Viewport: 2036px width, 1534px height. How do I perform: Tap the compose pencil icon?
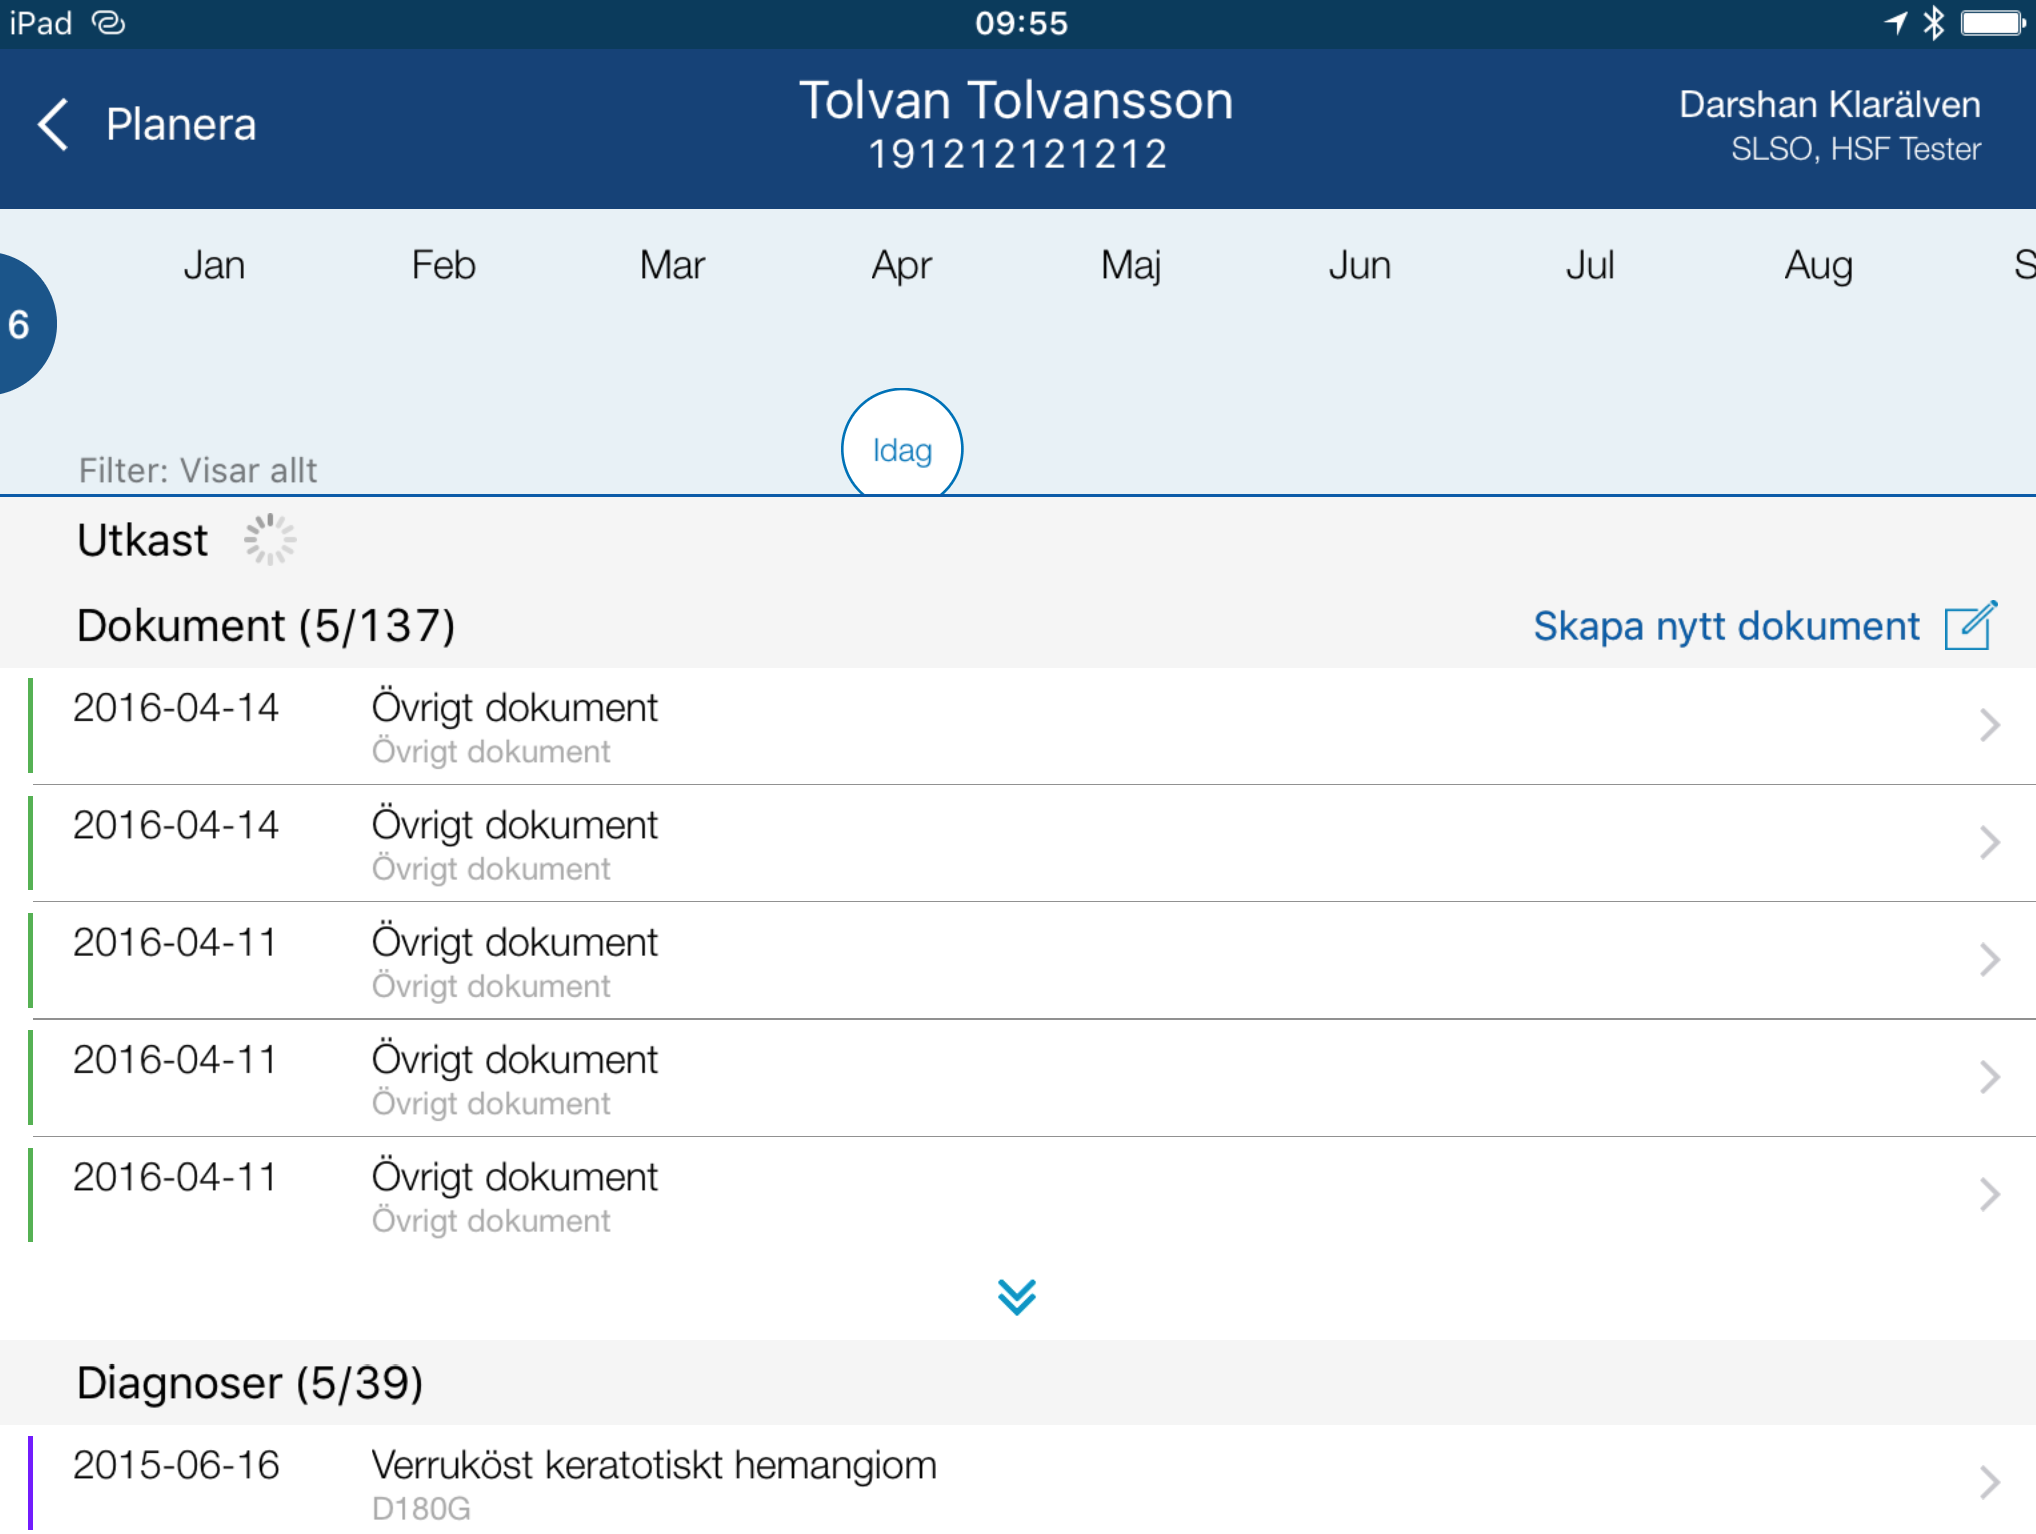click(1970, 626)
